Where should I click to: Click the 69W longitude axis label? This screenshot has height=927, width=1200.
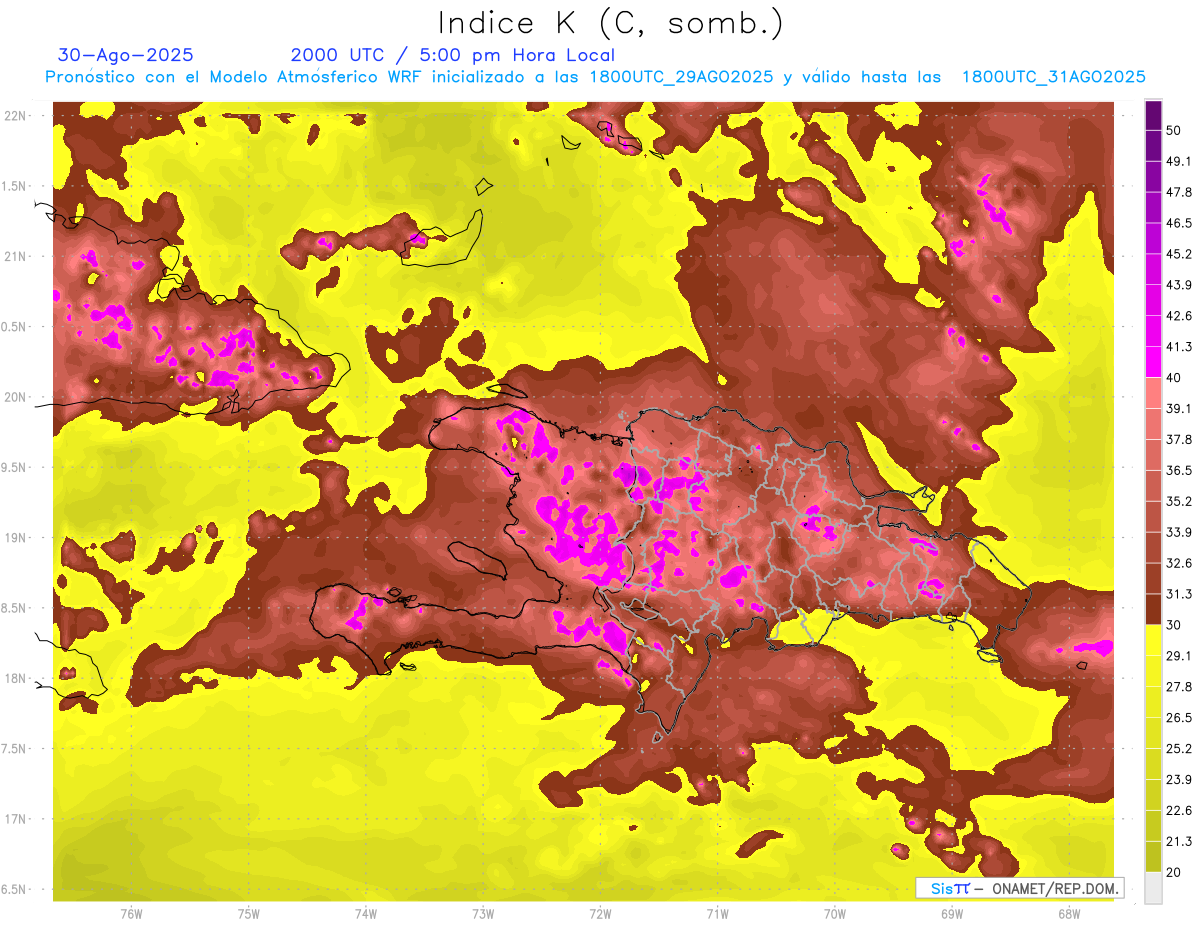[952, 913]
